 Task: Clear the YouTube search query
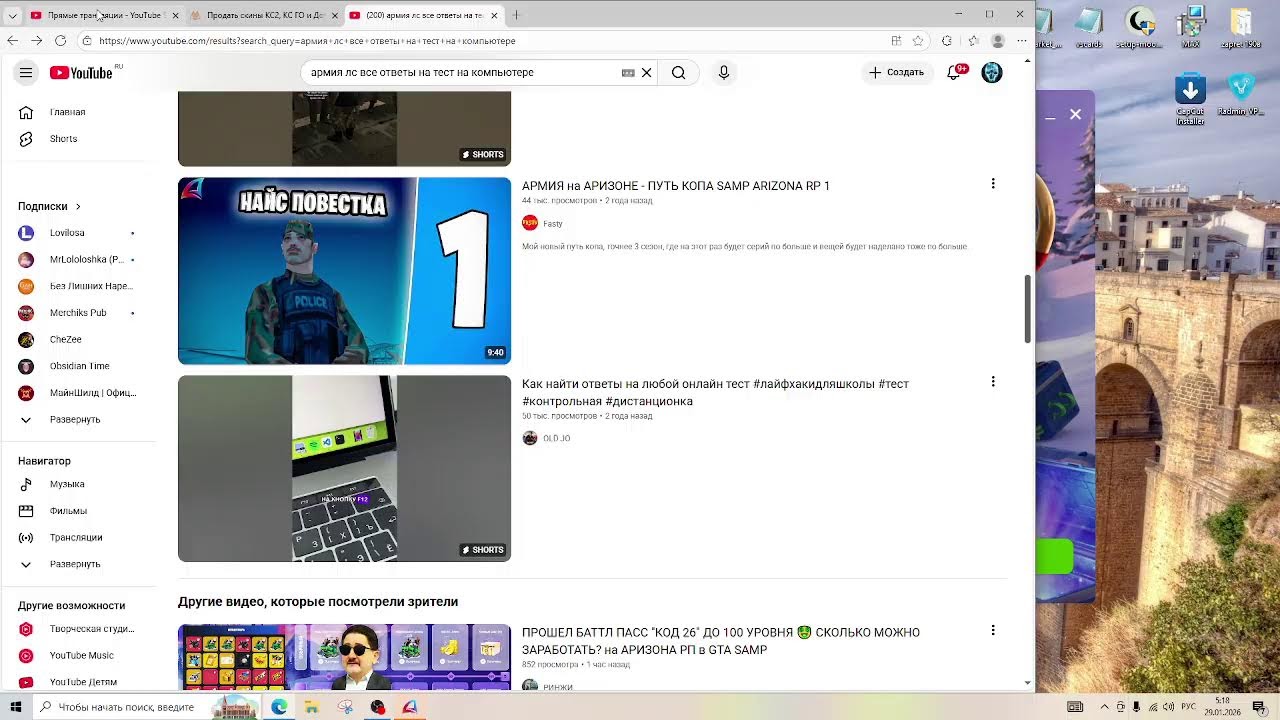pyautogui.click(x=647, y=72)
